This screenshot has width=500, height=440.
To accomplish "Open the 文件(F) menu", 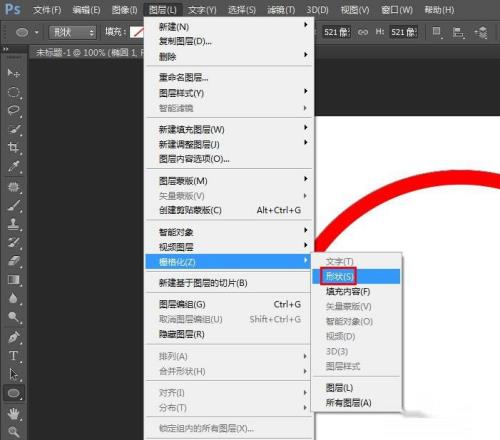I will (47, 10).
